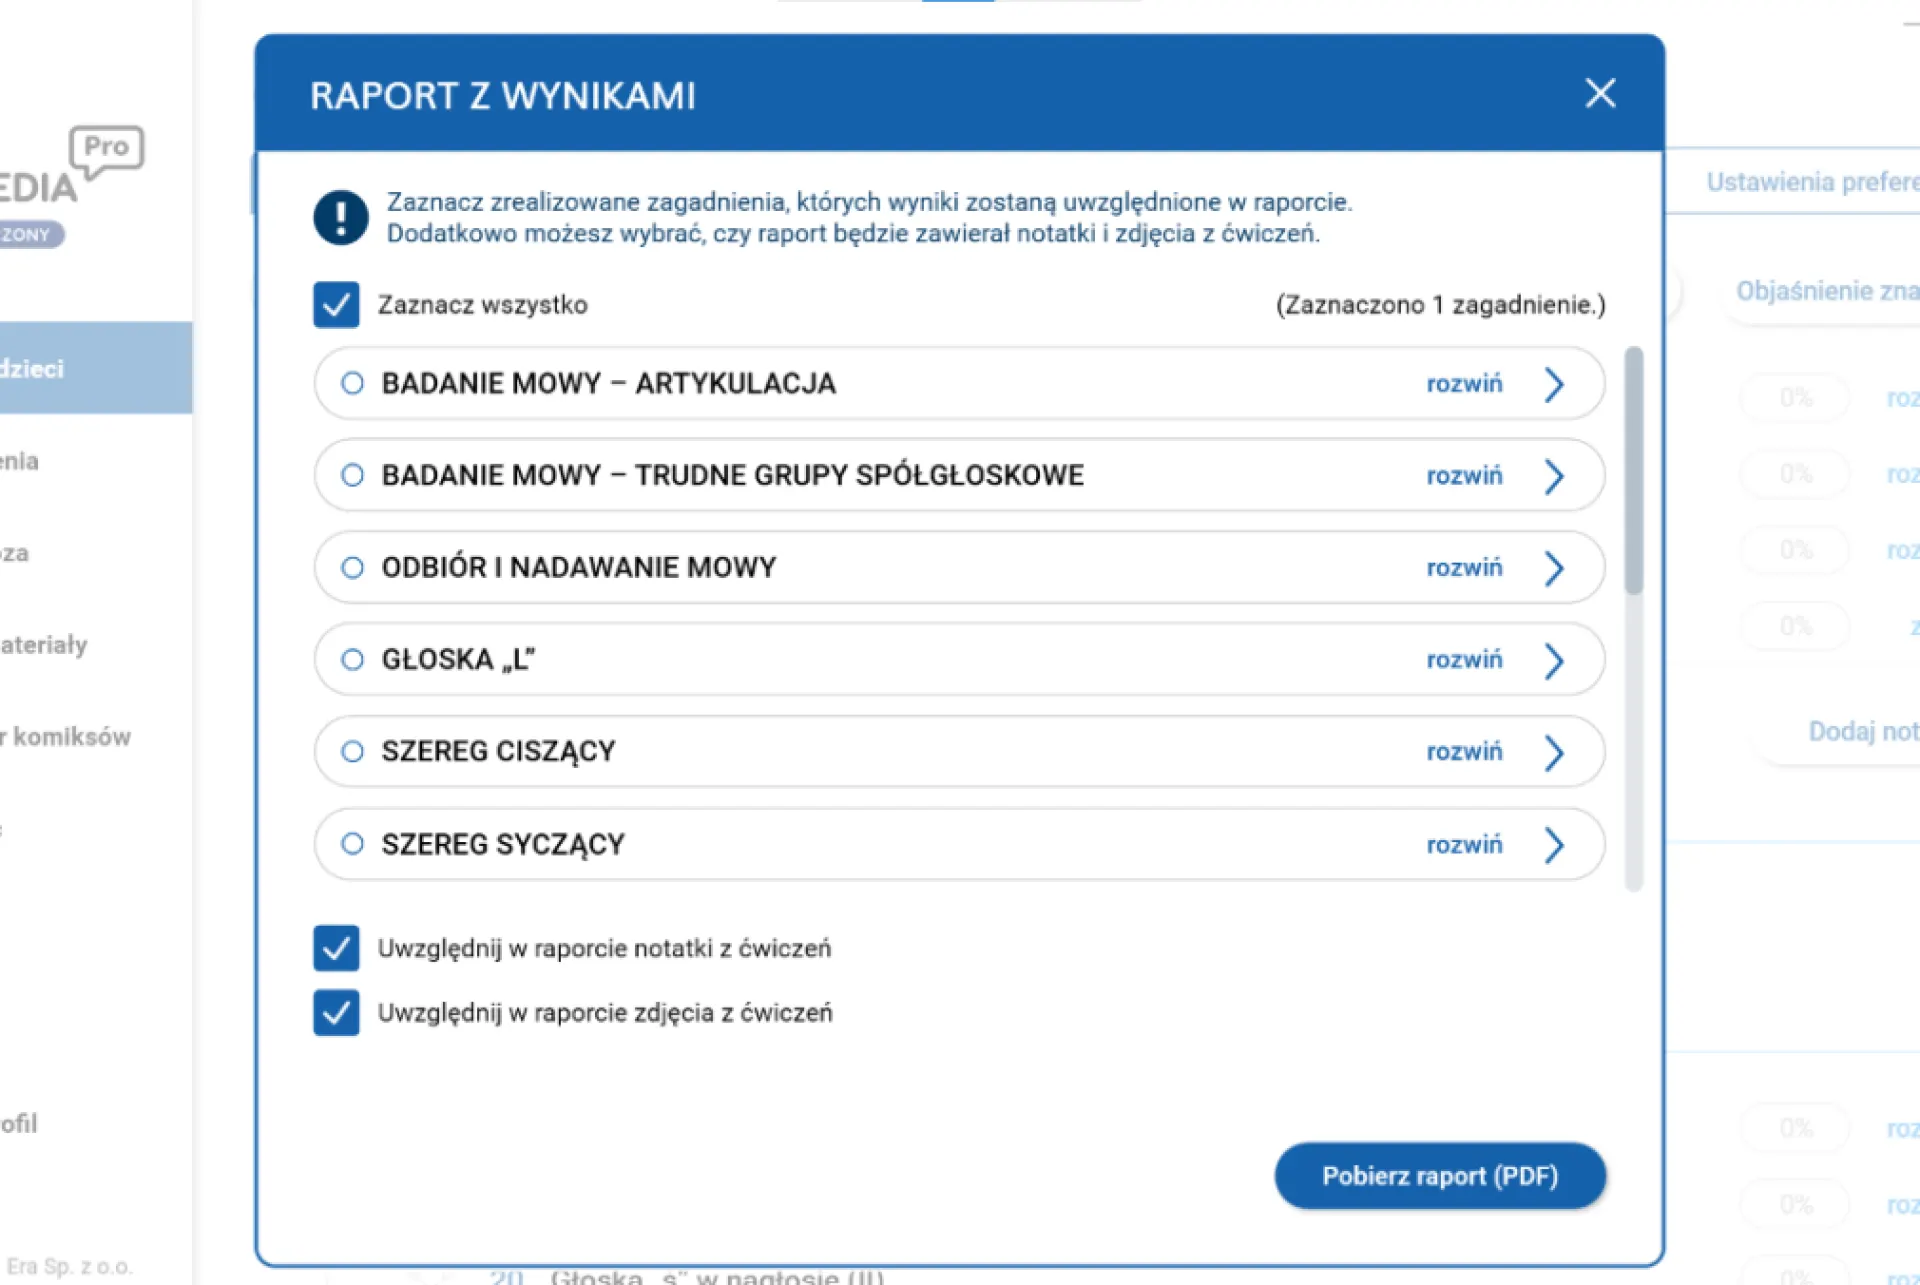The height and width of the screenshot is (1285, 1920).
Task: Expand Głoska „L” via rozwiń link
Action: pyautogui.click(x=1463, y=660)
